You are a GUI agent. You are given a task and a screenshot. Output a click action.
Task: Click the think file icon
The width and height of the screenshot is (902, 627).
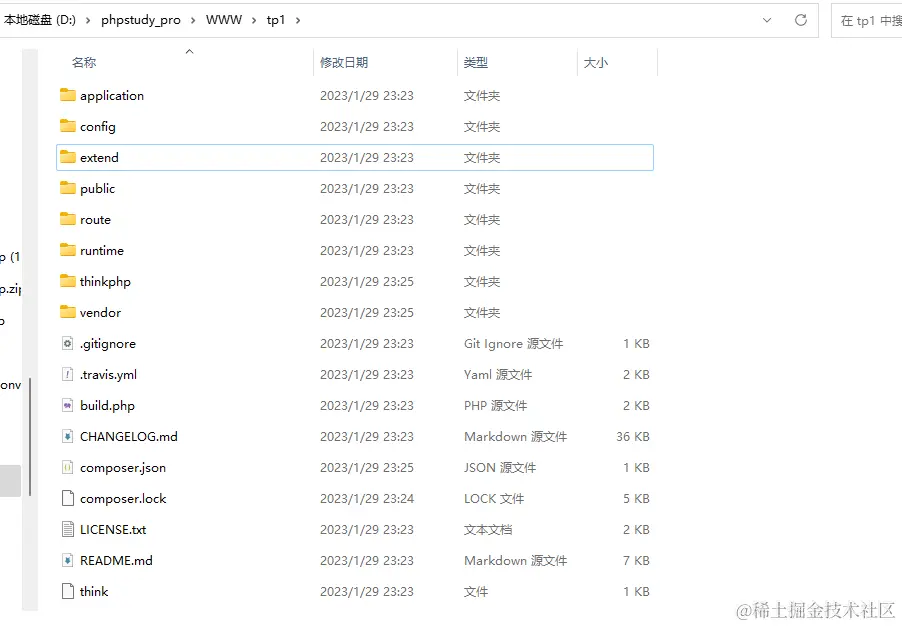(x=68, y=591)
